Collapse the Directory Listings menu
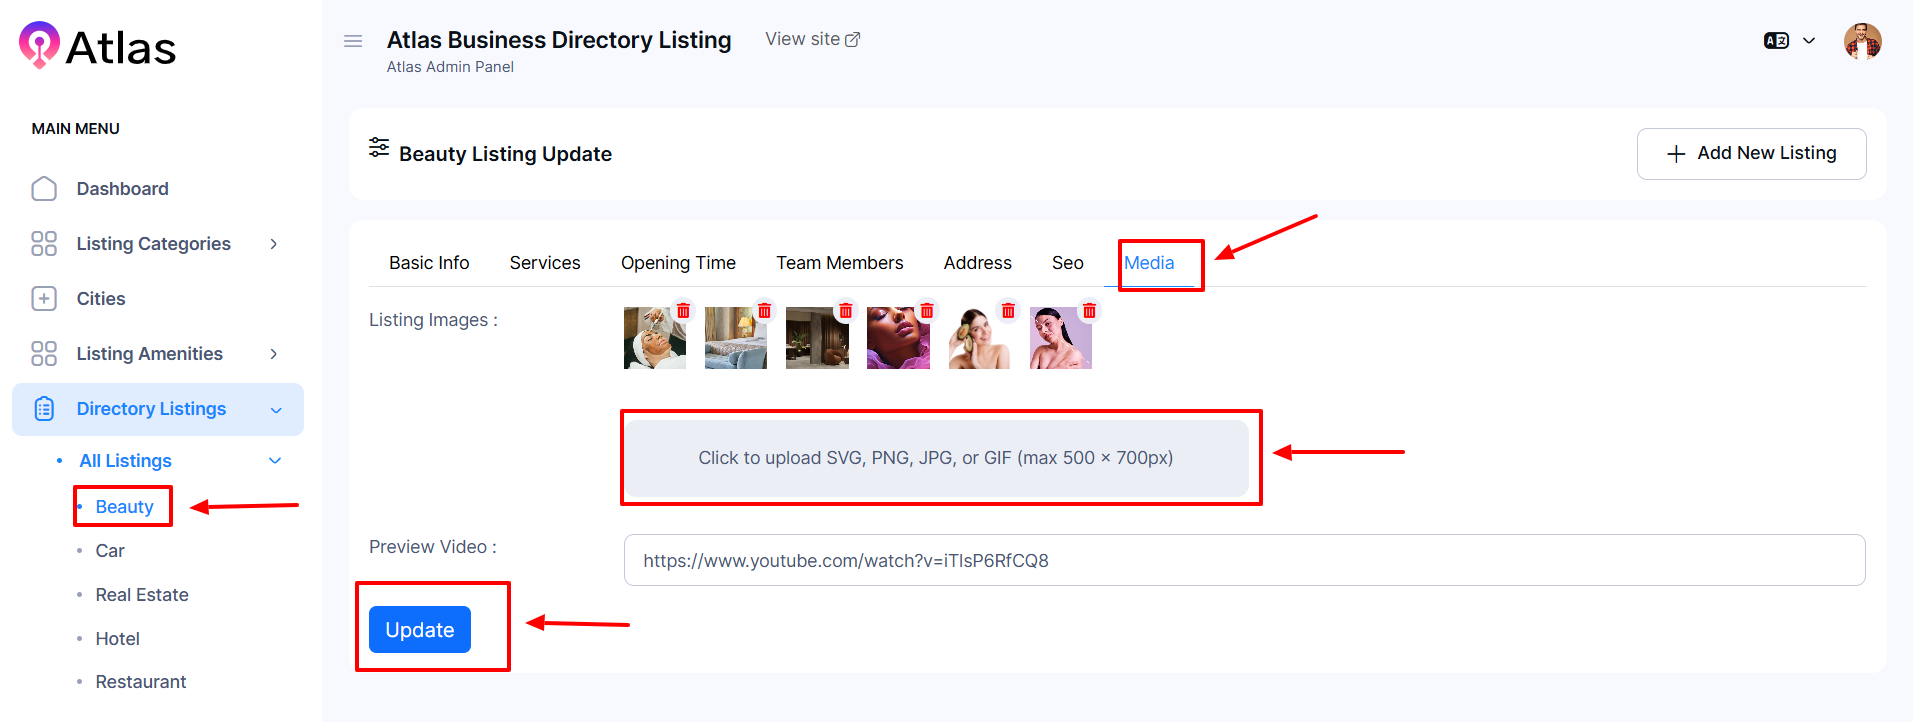This screenshot has height=722, width=1913. click(x=276, y=410)
